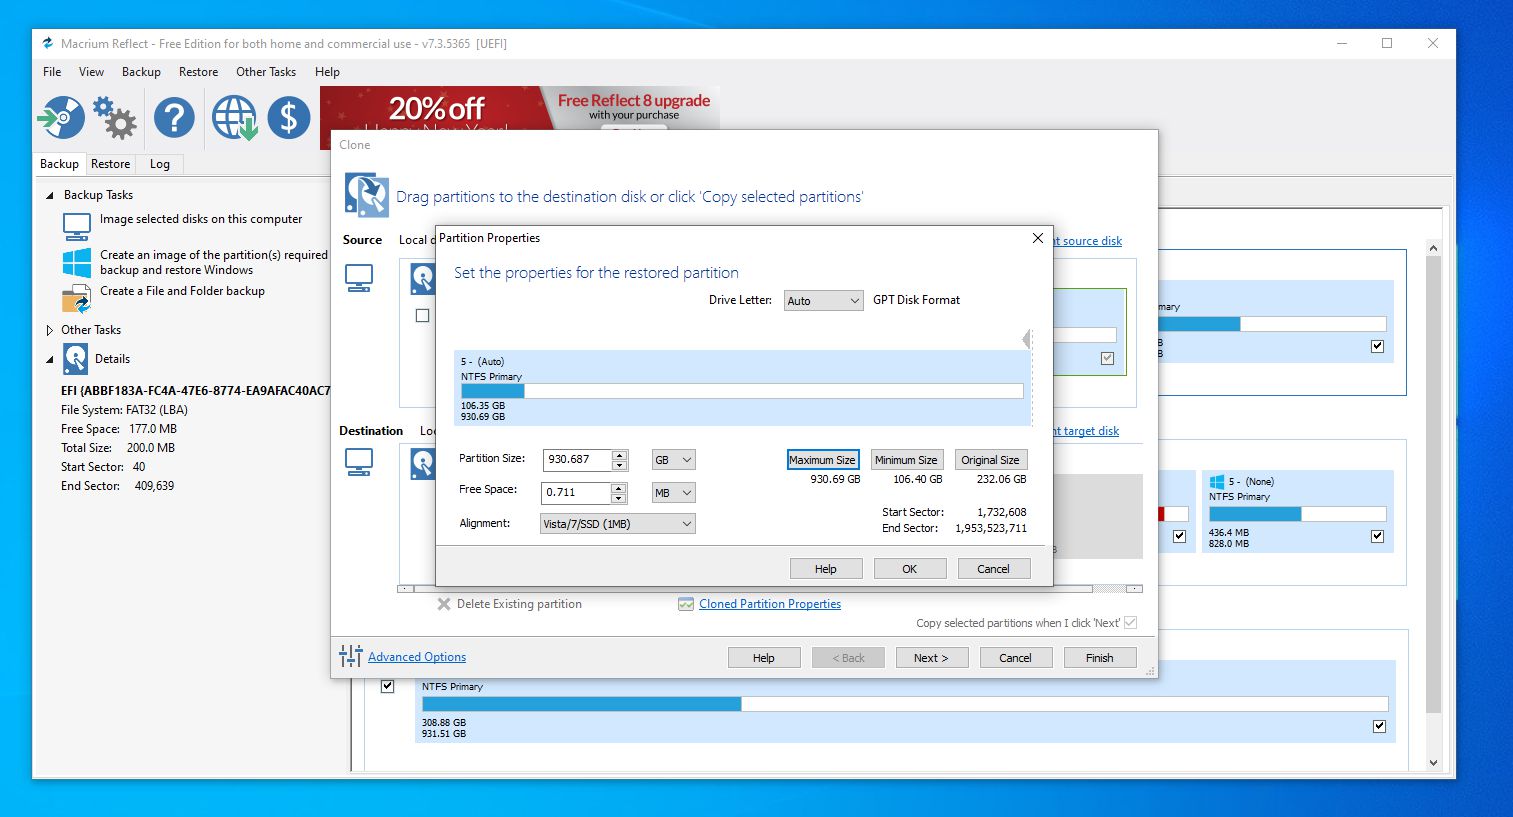Click the Free Space value field
Image resolution: width=1513 pixels, height=817 pixels.
pos(576,492)
